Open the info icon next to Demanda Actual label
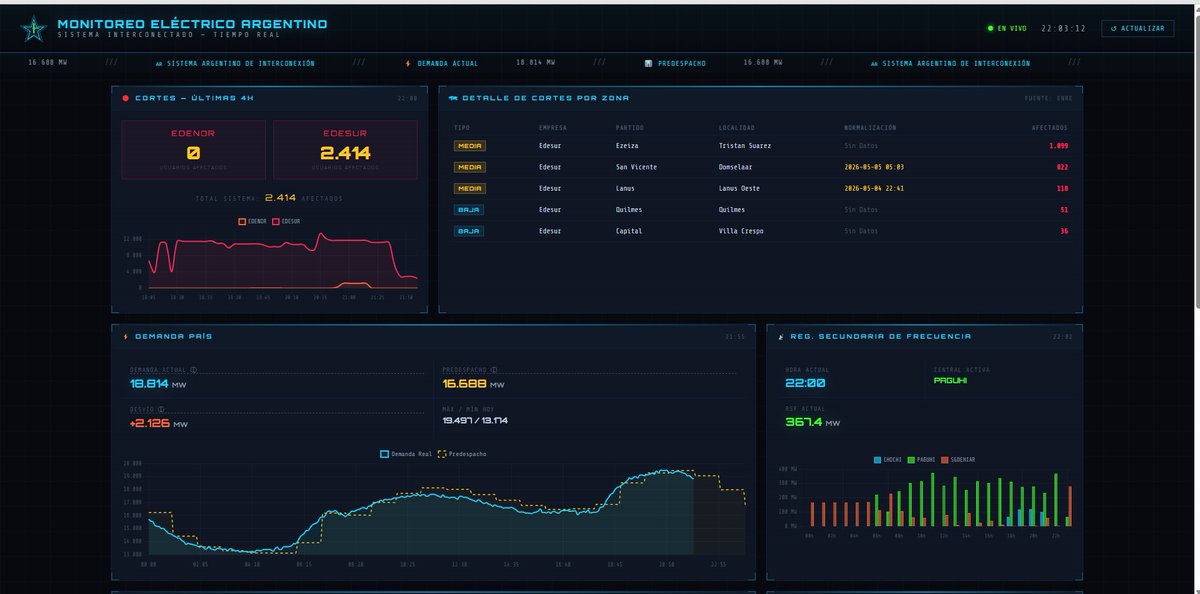 [192, 369]
